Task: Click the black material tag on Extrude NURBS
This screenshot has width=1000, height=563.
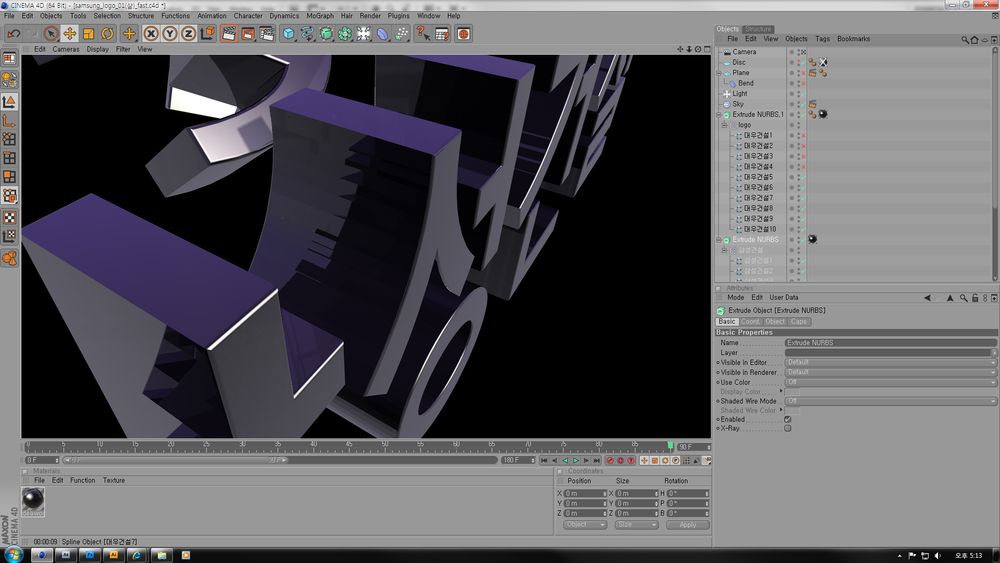Action: pos(812,239)
